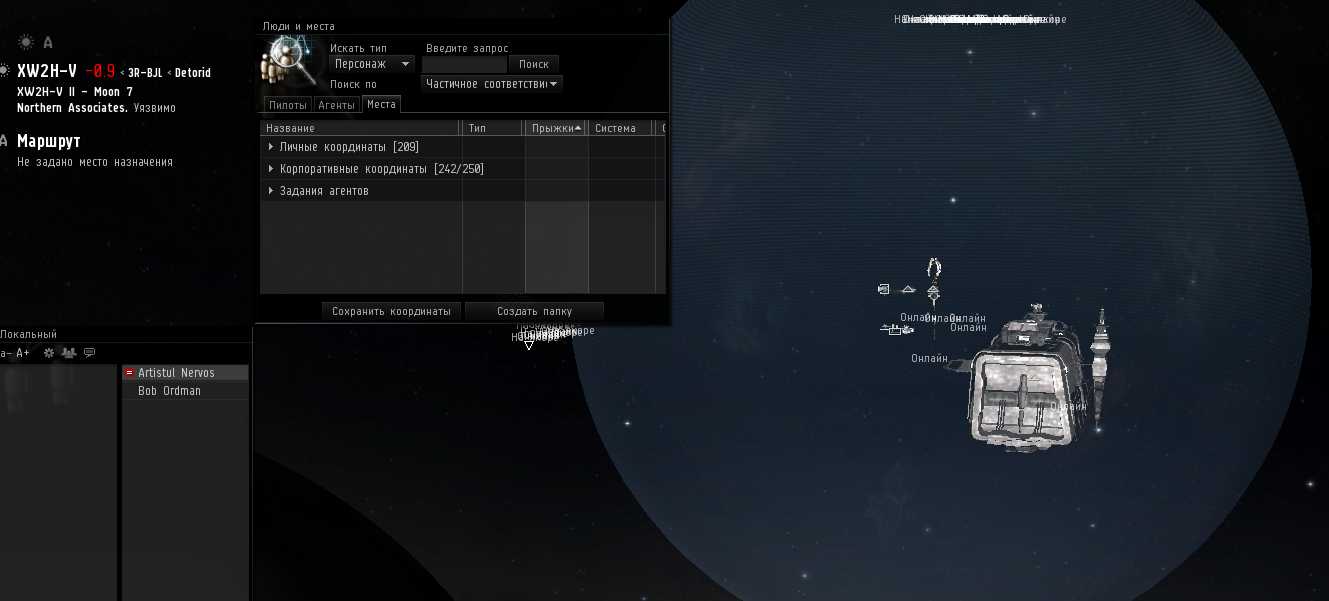Select Bob Ordman in local list

[185, 391]
